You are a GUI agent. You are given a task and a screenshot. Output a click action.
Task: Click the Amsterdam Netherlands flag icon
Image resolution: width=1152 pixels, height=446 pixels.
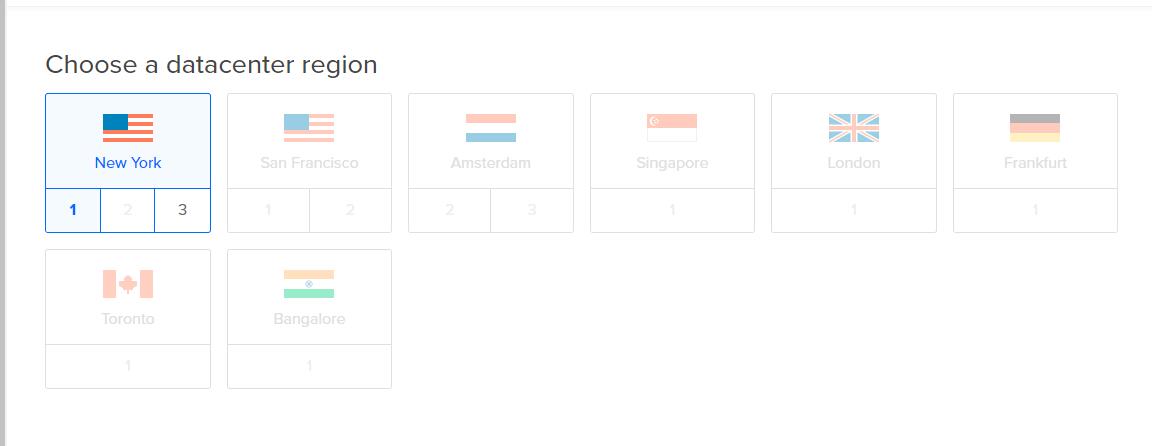tap(491, 128)
